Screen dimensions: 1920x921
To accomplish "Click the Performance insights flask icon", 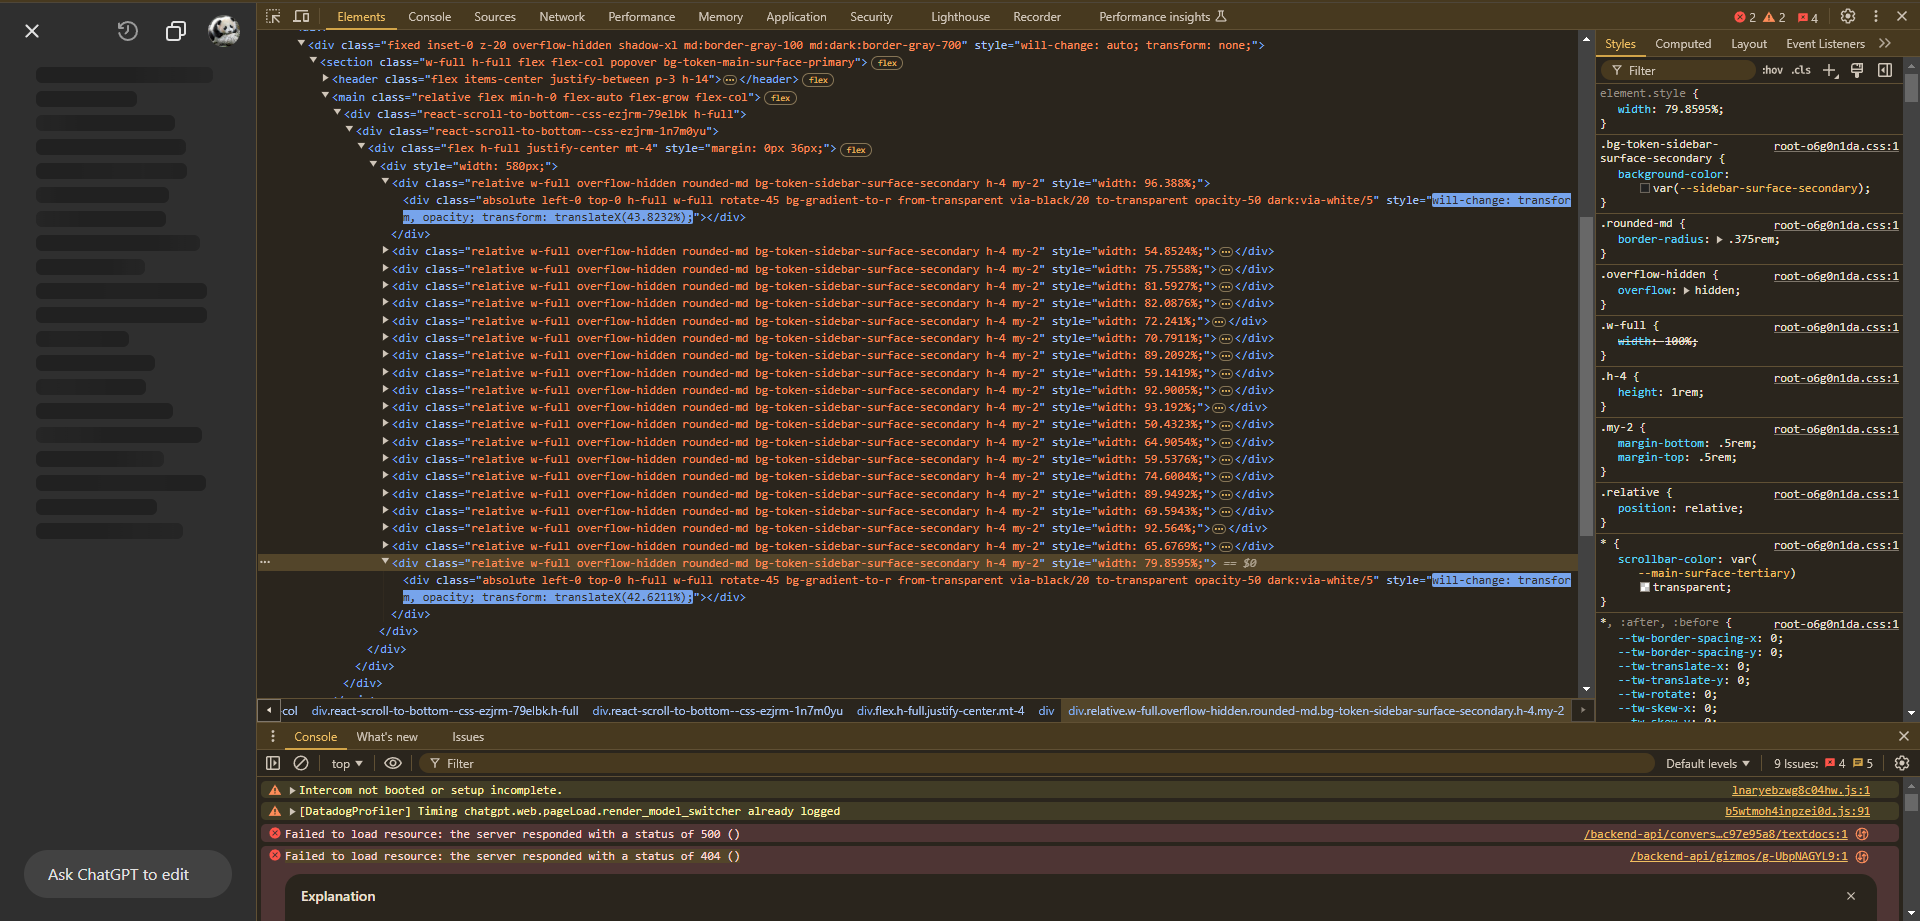I will 1221,16.
